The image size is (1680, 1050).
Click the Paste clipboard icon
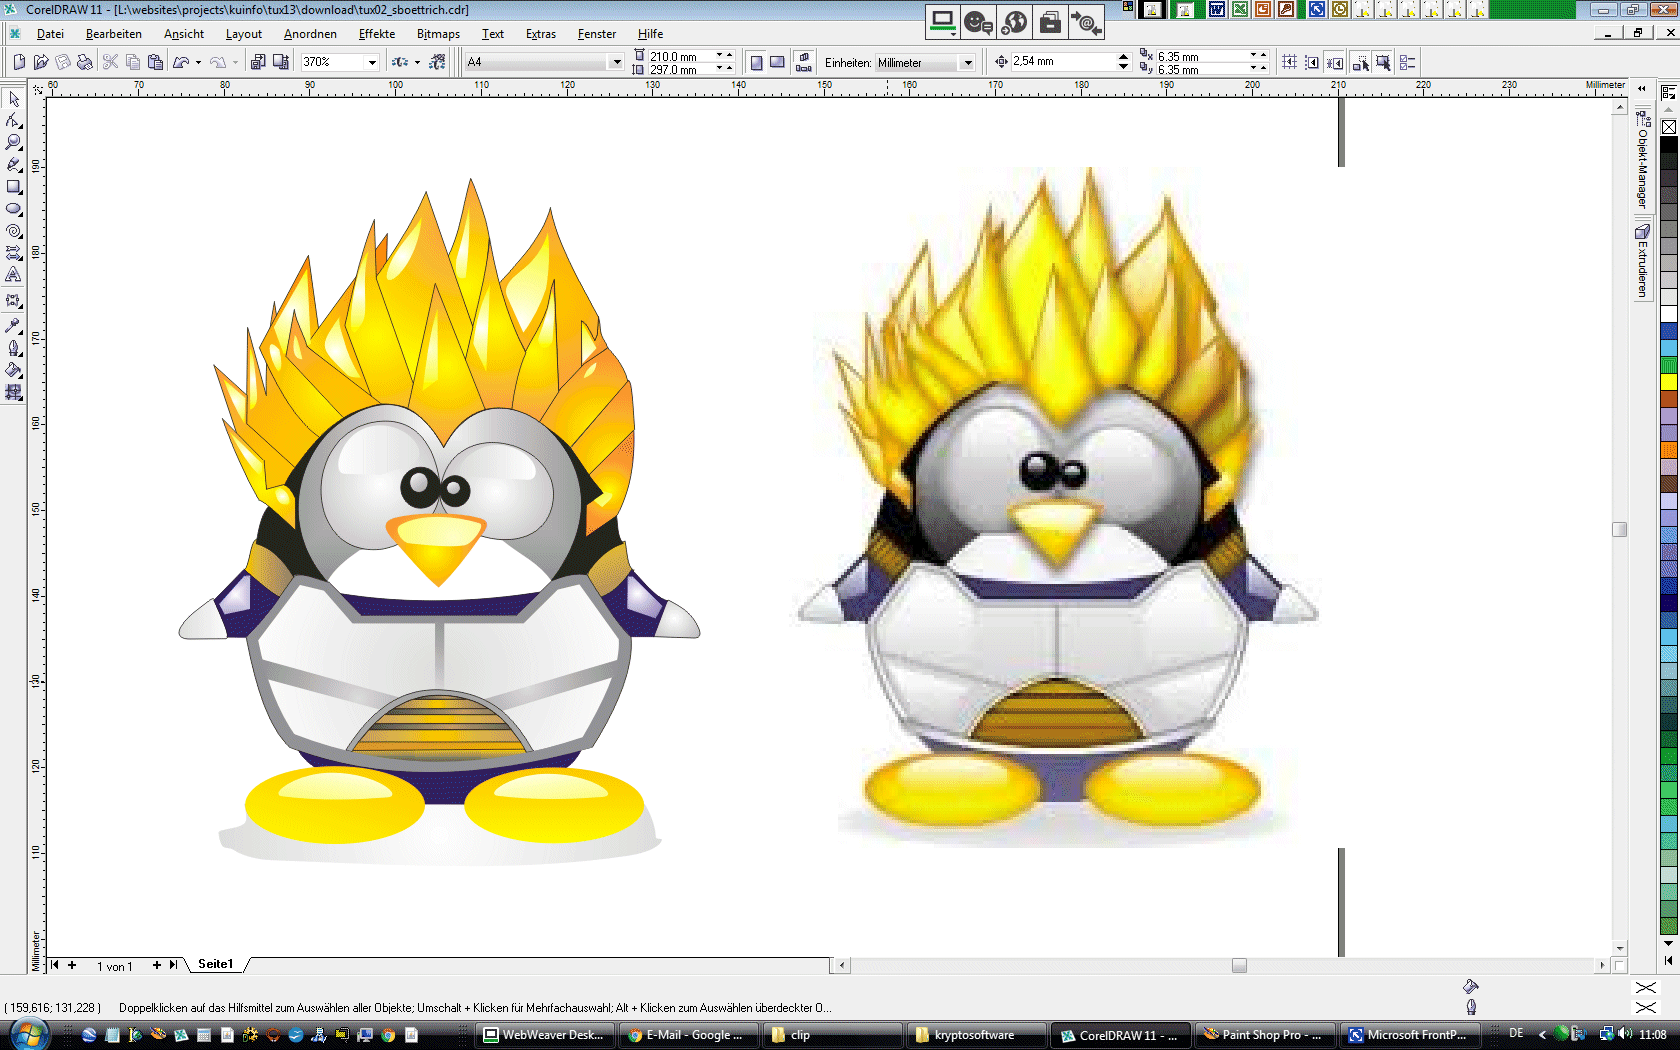[x=155, y=62]
